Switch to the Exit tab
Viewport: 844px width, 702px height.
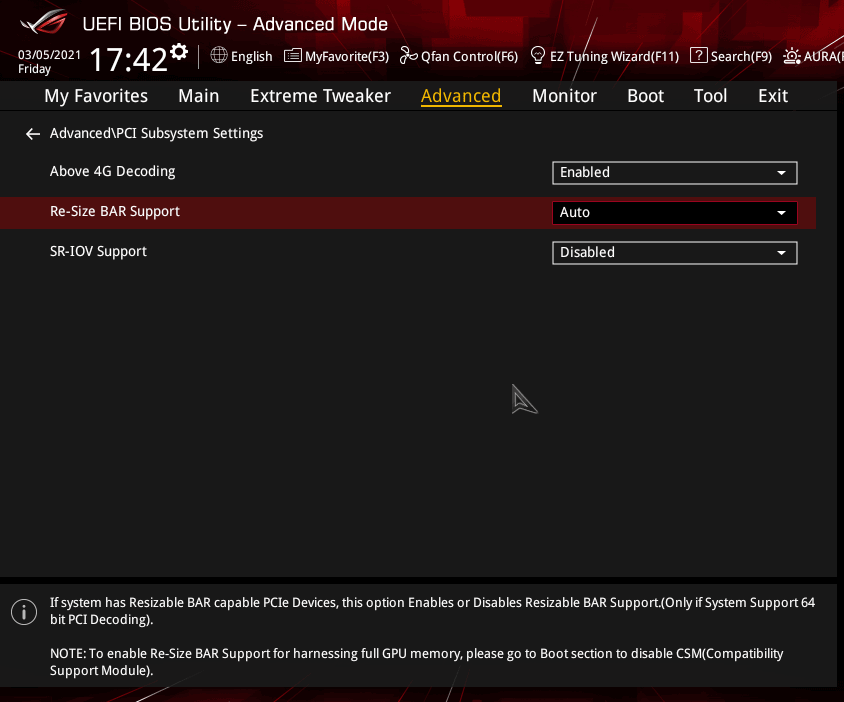[773, 96]
